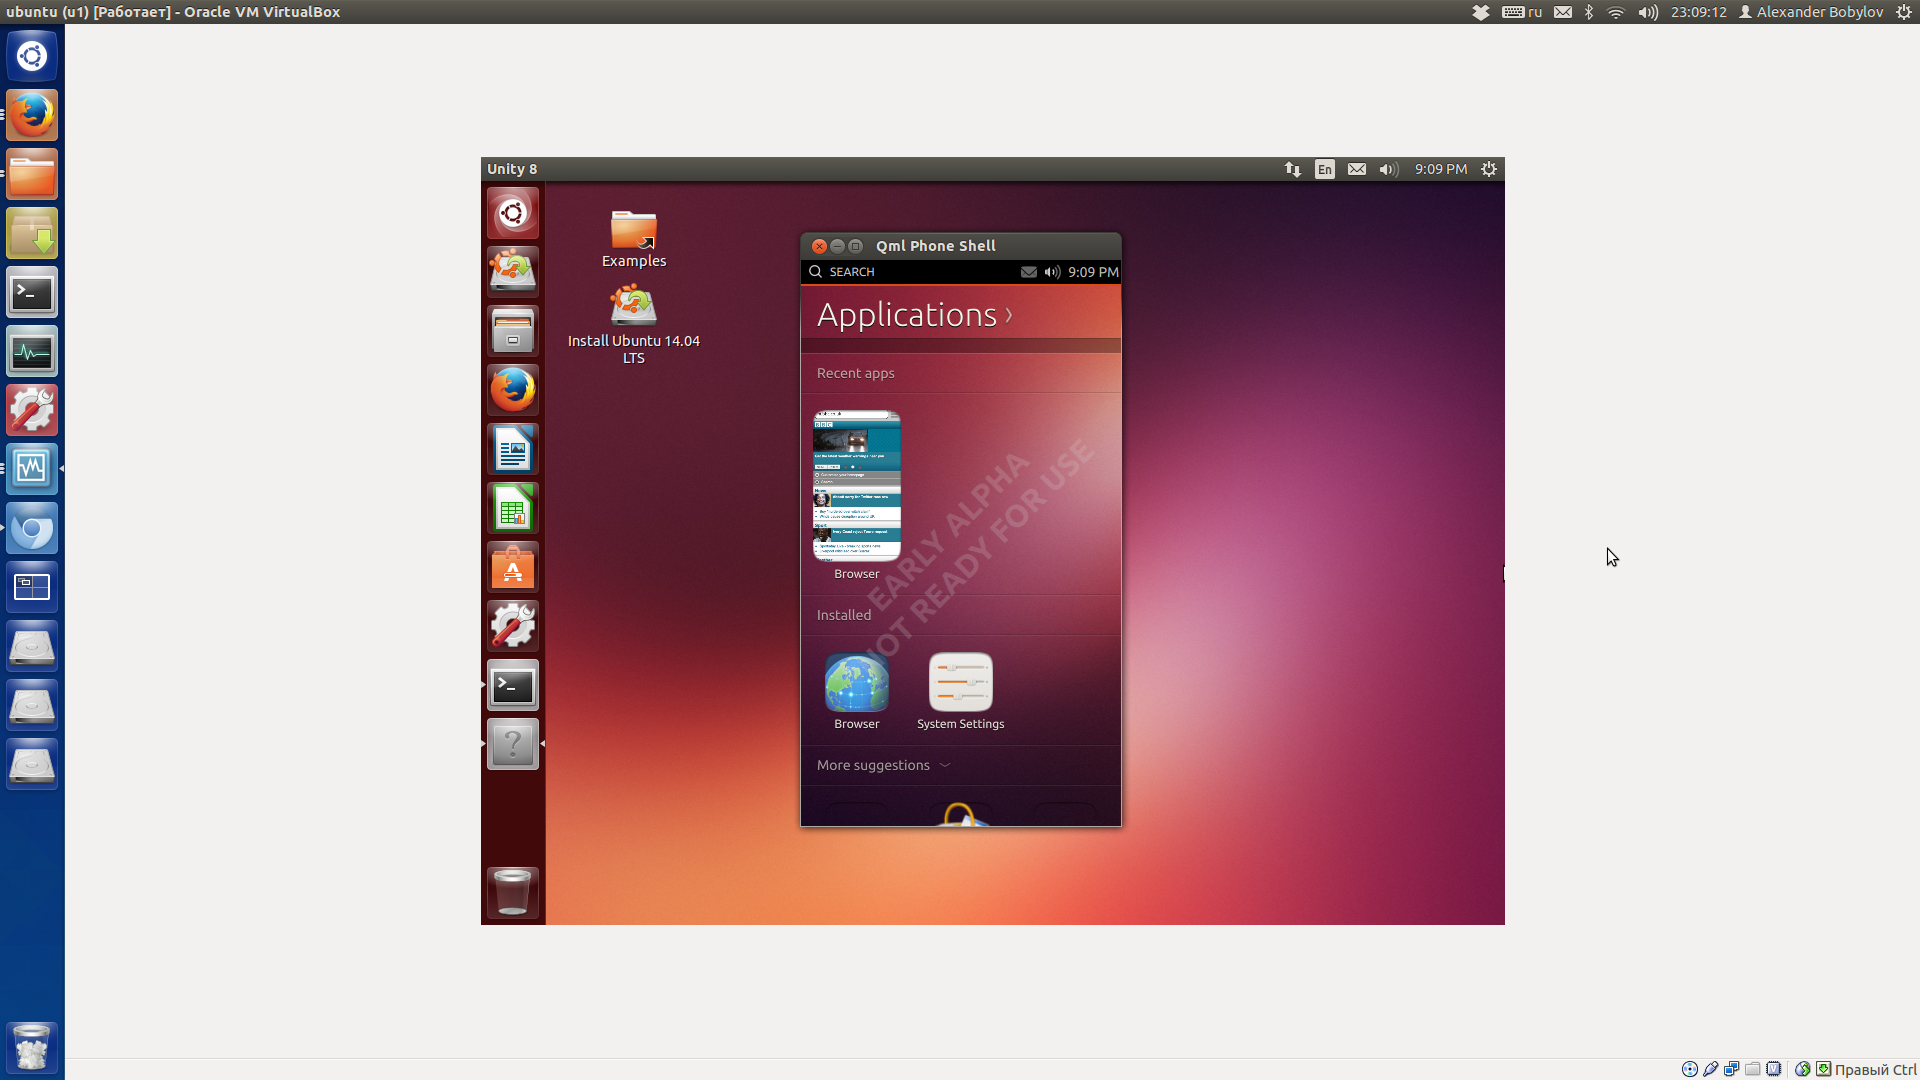Select Install Ubuntu 14.04 LTS desktop icon
1920x1080 pixels.
point(634,324)
